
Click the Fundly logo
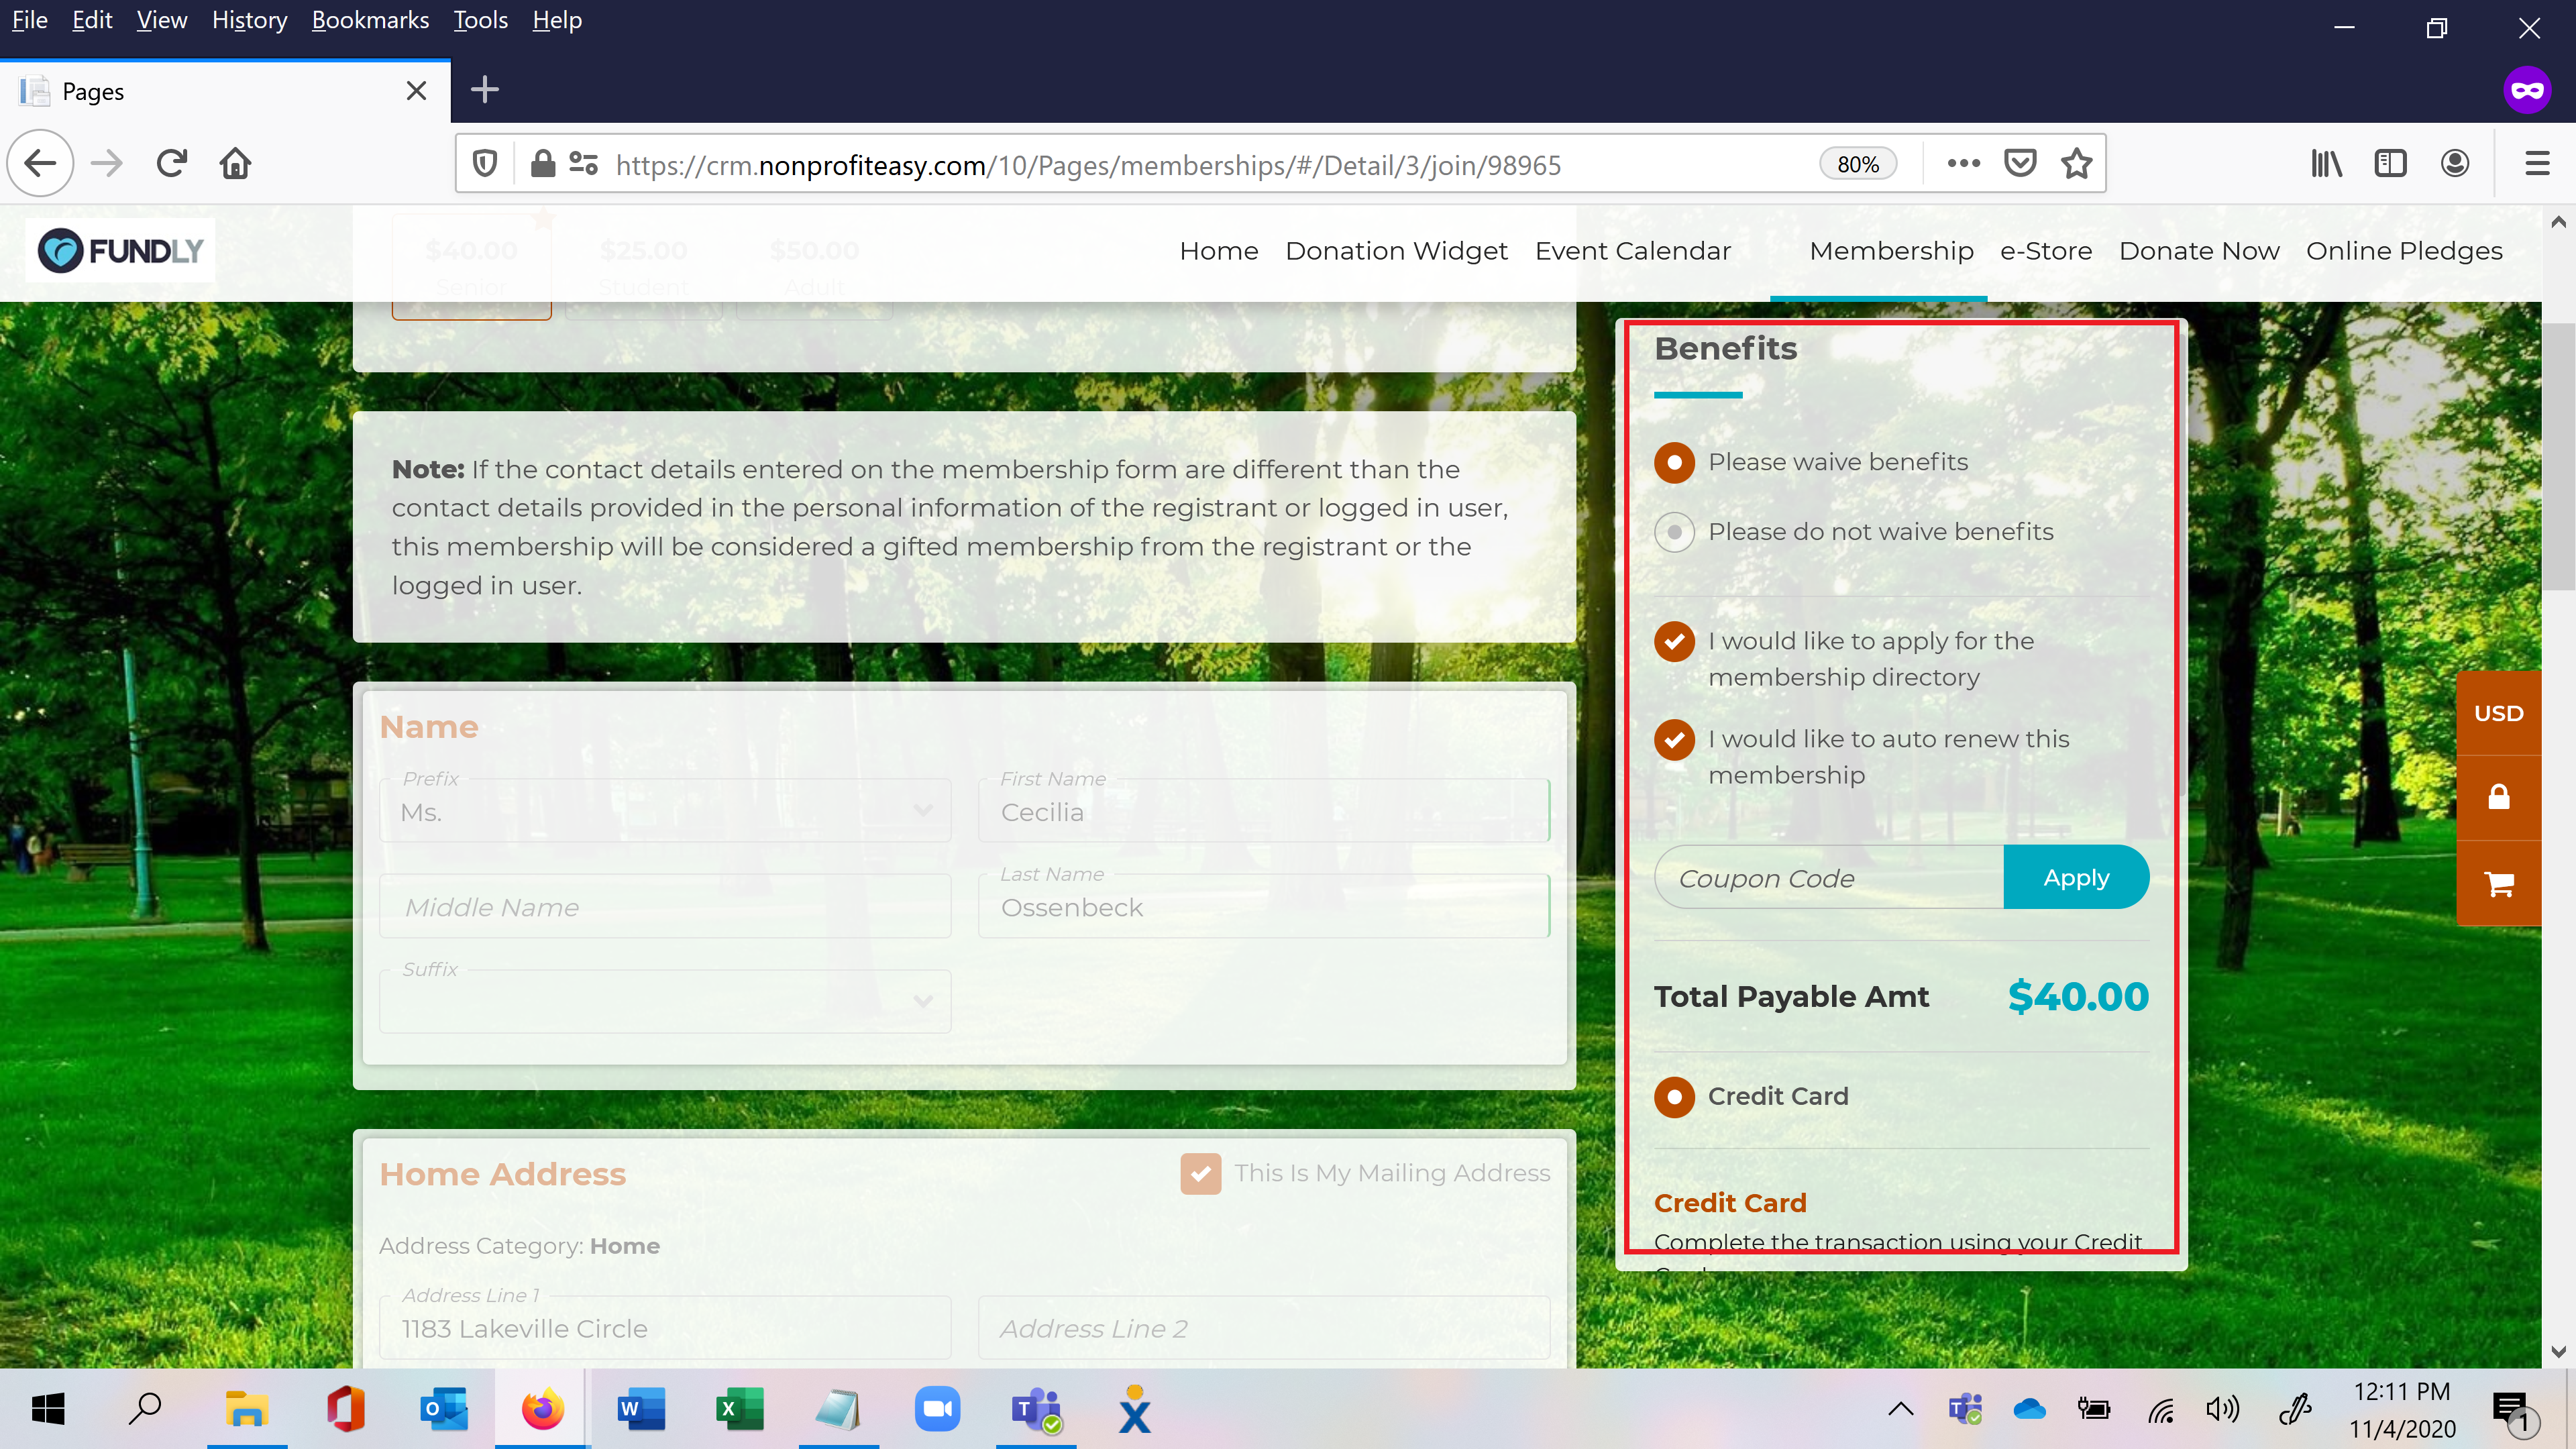click(x=121, y=250)
